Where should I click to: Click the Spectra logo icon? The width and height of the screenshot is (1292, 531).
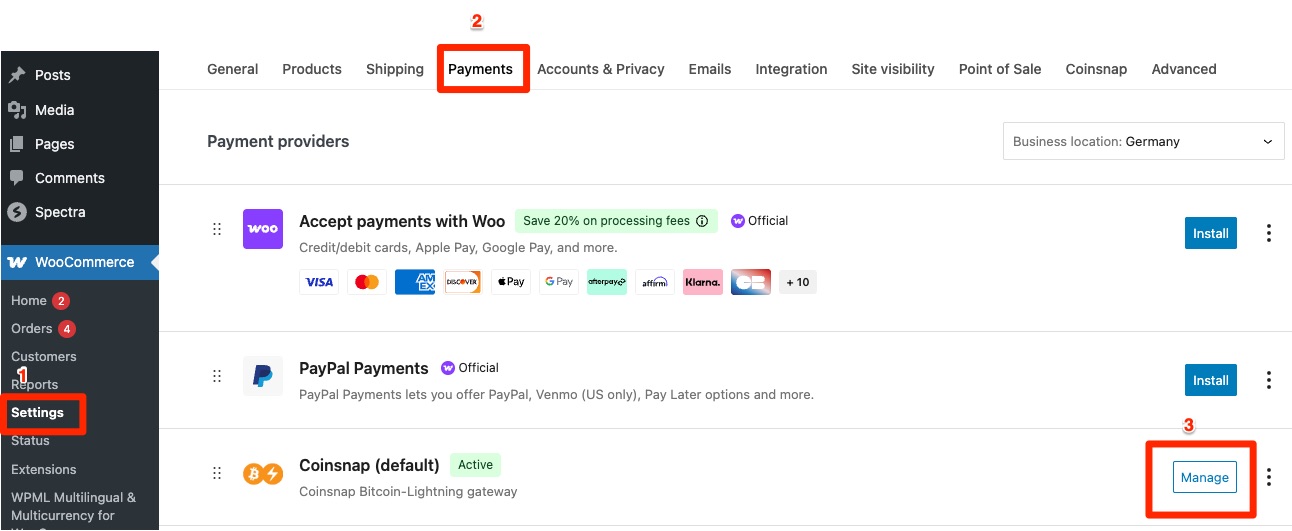pos(17,212)
